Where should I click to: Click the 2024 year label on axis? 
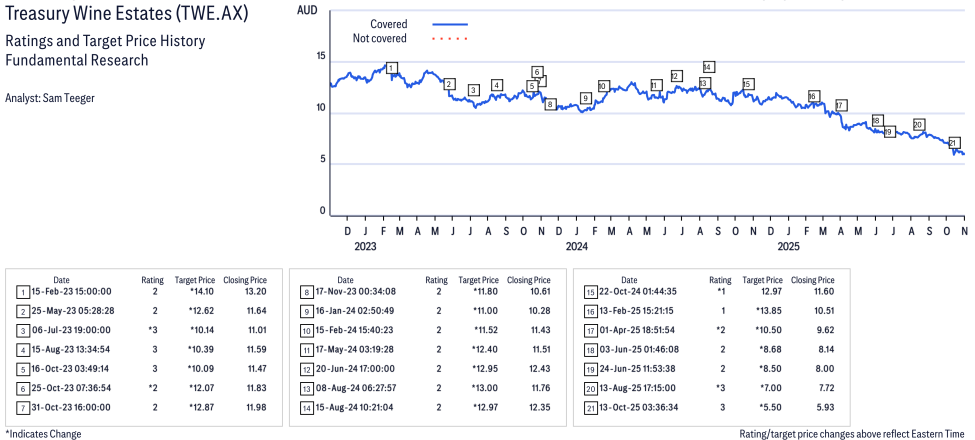click(576, 246)
